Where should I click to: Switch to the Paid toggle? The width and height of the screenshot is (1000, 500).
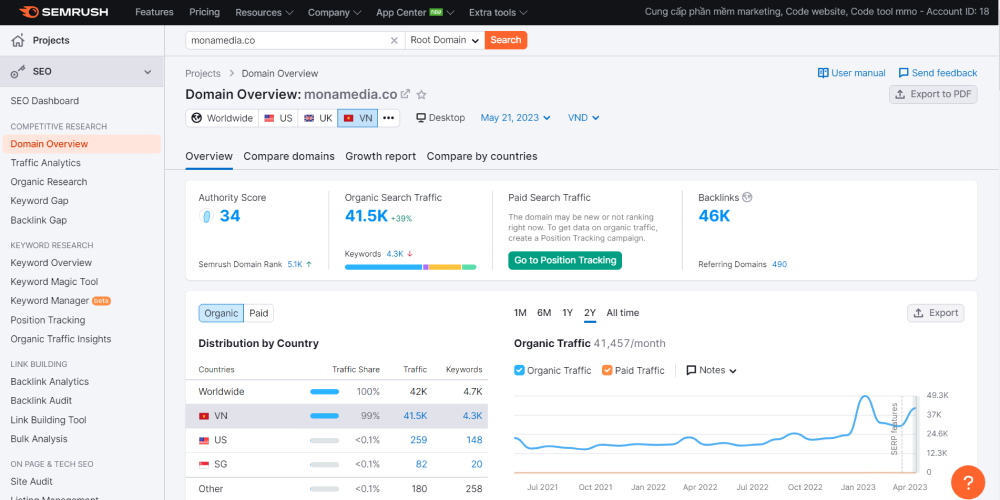tap(259, 313)
